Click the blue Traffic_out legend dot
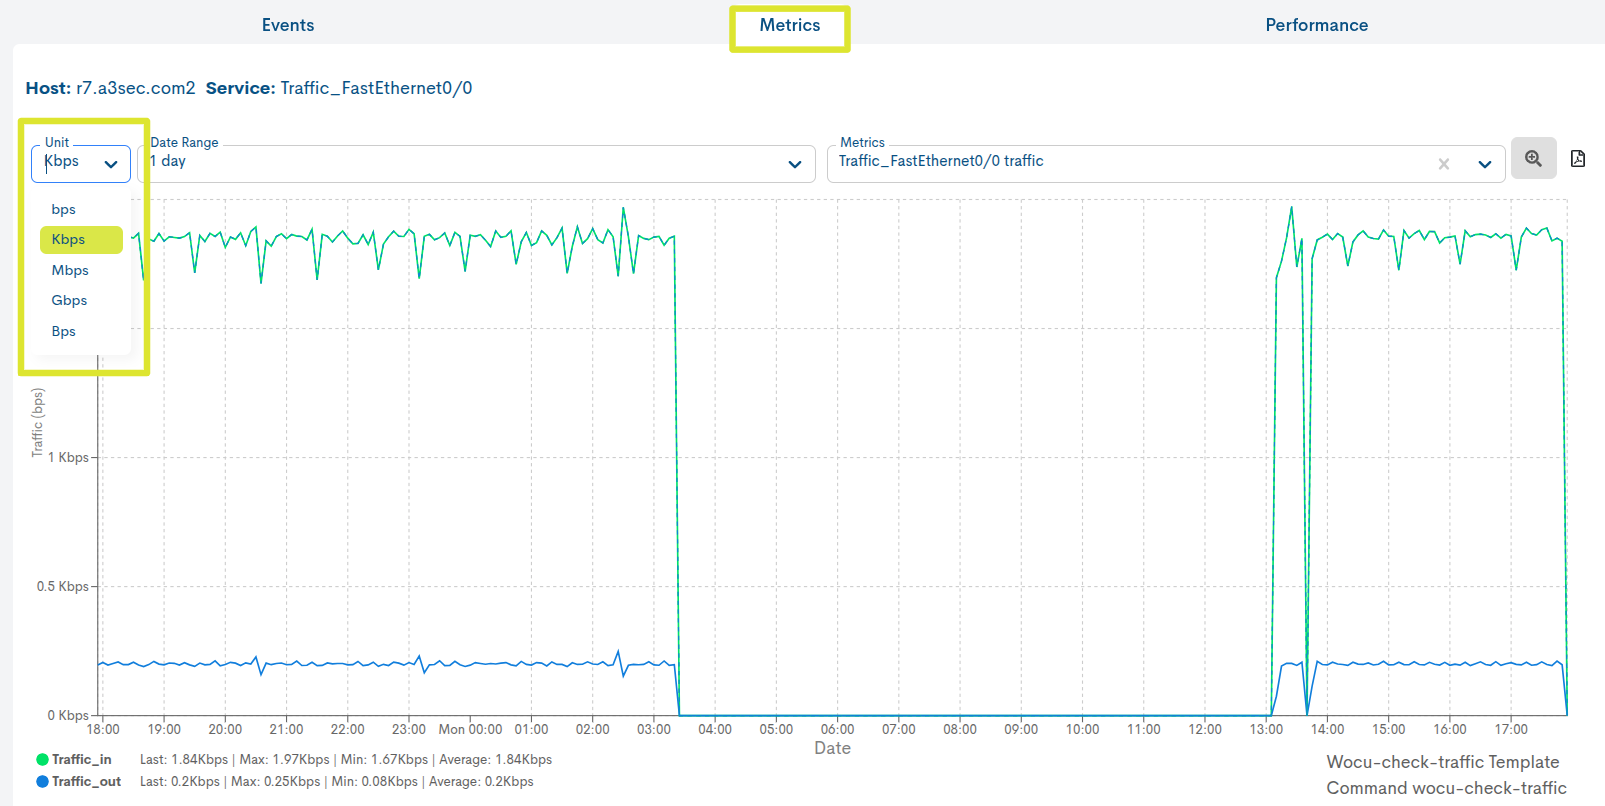This screenshot has height=806, width=1605. (x=42, y=781)
